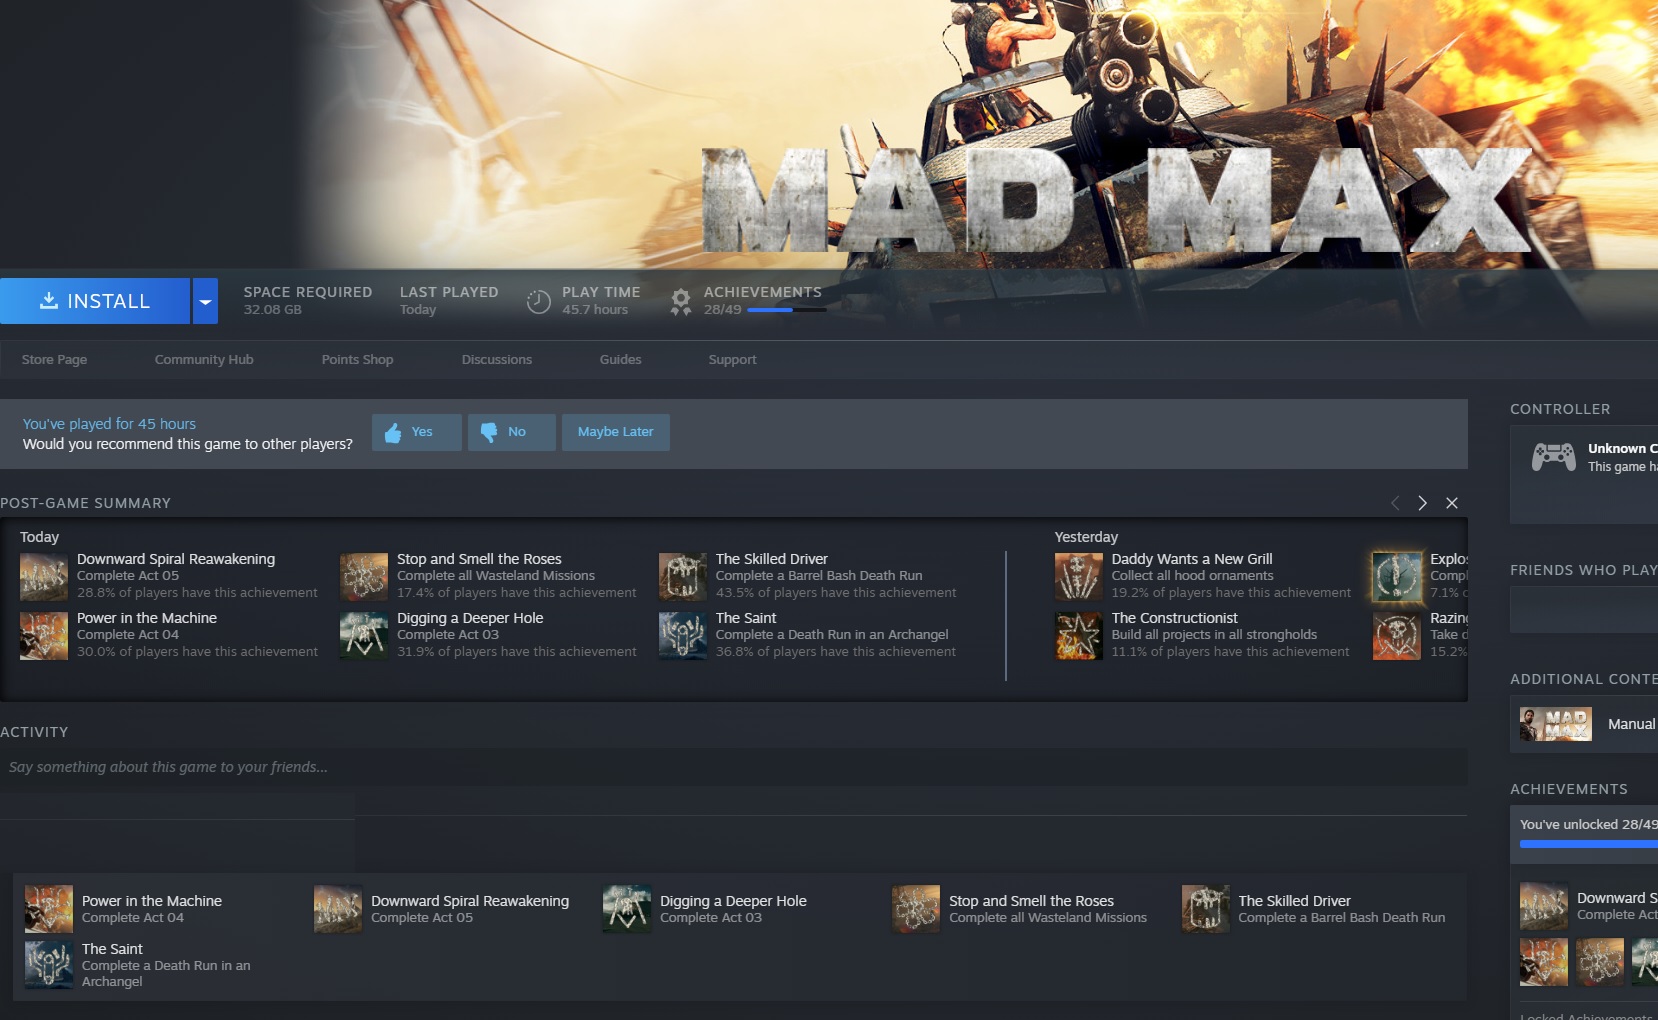Click 'Complete a Death Run in an Archangel' text

coord(832,634)
